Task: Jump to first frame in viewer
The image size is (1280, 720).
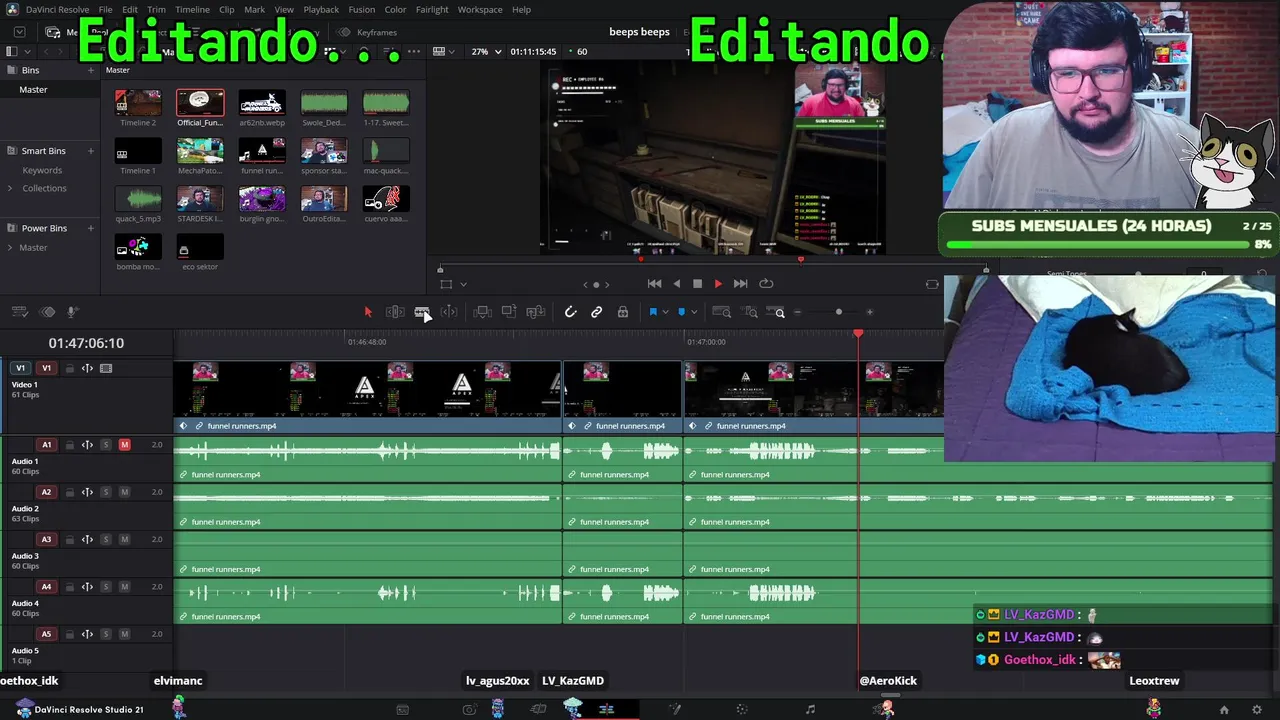Action: 654,284
